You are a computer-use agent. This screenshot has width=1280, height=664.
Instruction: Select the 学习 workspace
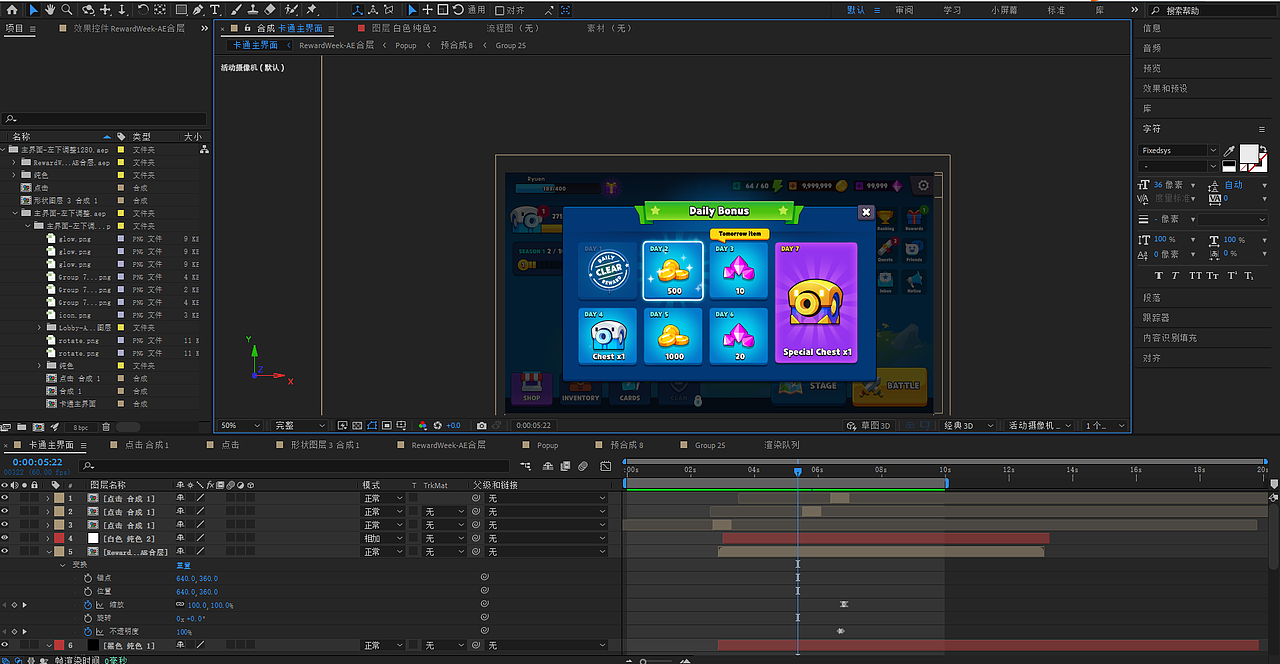tap(952, 10)
